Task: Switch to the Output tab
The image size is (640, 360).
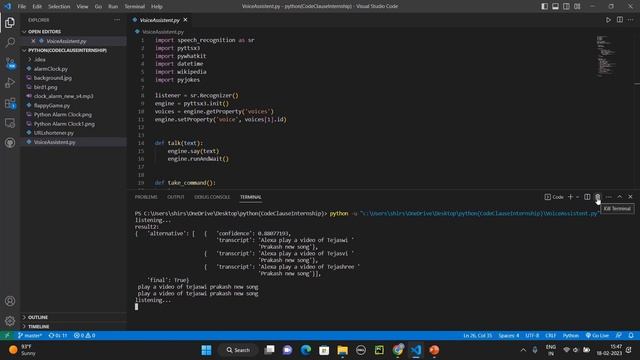Action: tap(176, 197)
